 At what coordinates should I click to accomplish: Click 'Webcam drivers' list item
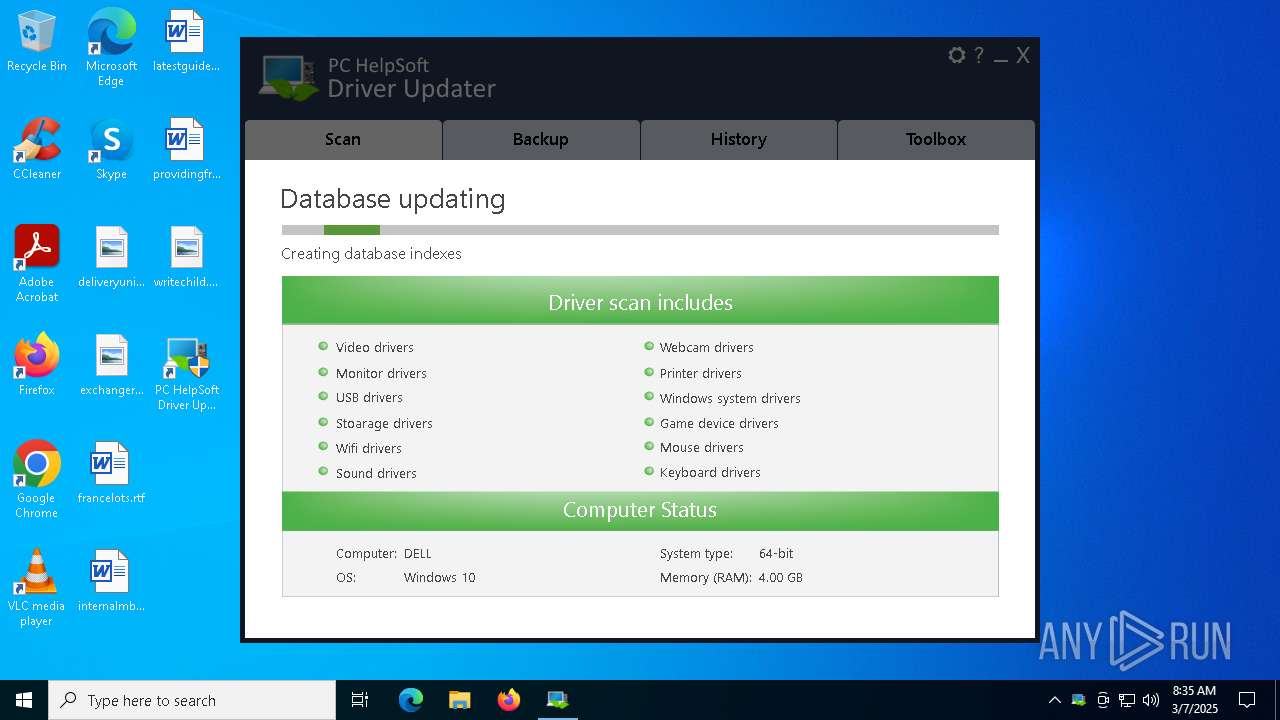[x=706, y=348]
